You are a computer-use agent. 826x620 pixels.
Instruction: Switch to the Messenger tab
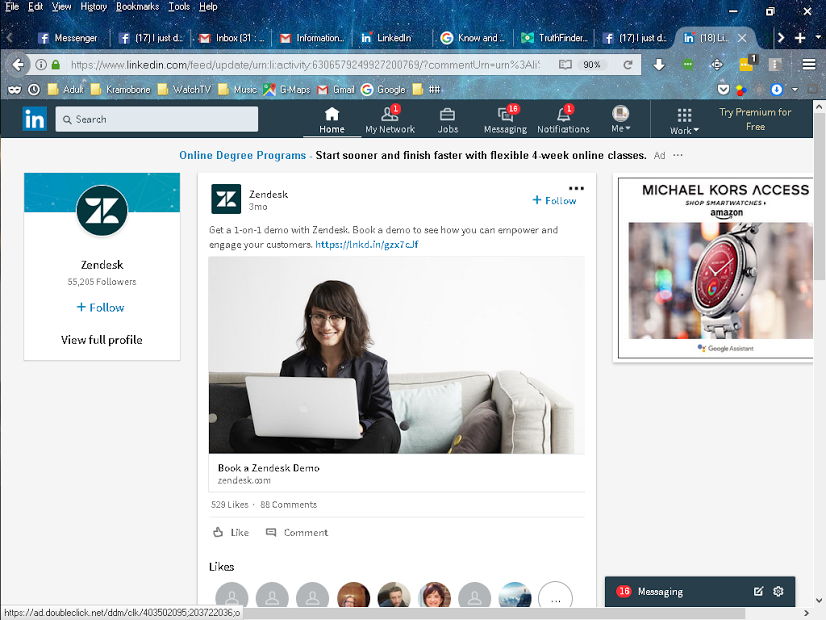[68, 38]
